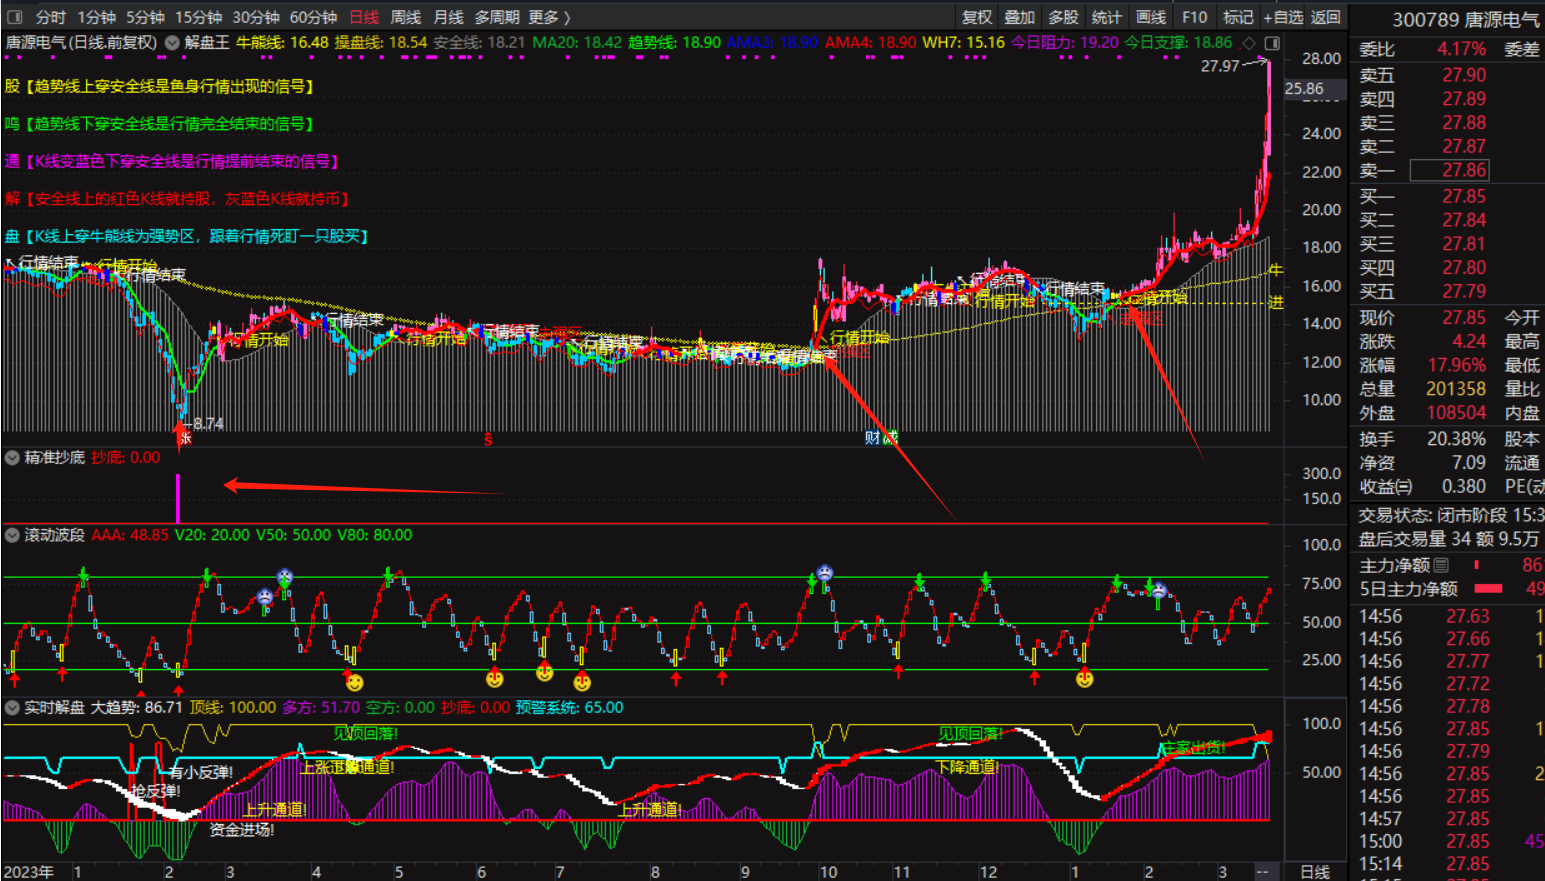
Task: Click the diamond marker icon after 今日支撑
Action: point(1248,43)
